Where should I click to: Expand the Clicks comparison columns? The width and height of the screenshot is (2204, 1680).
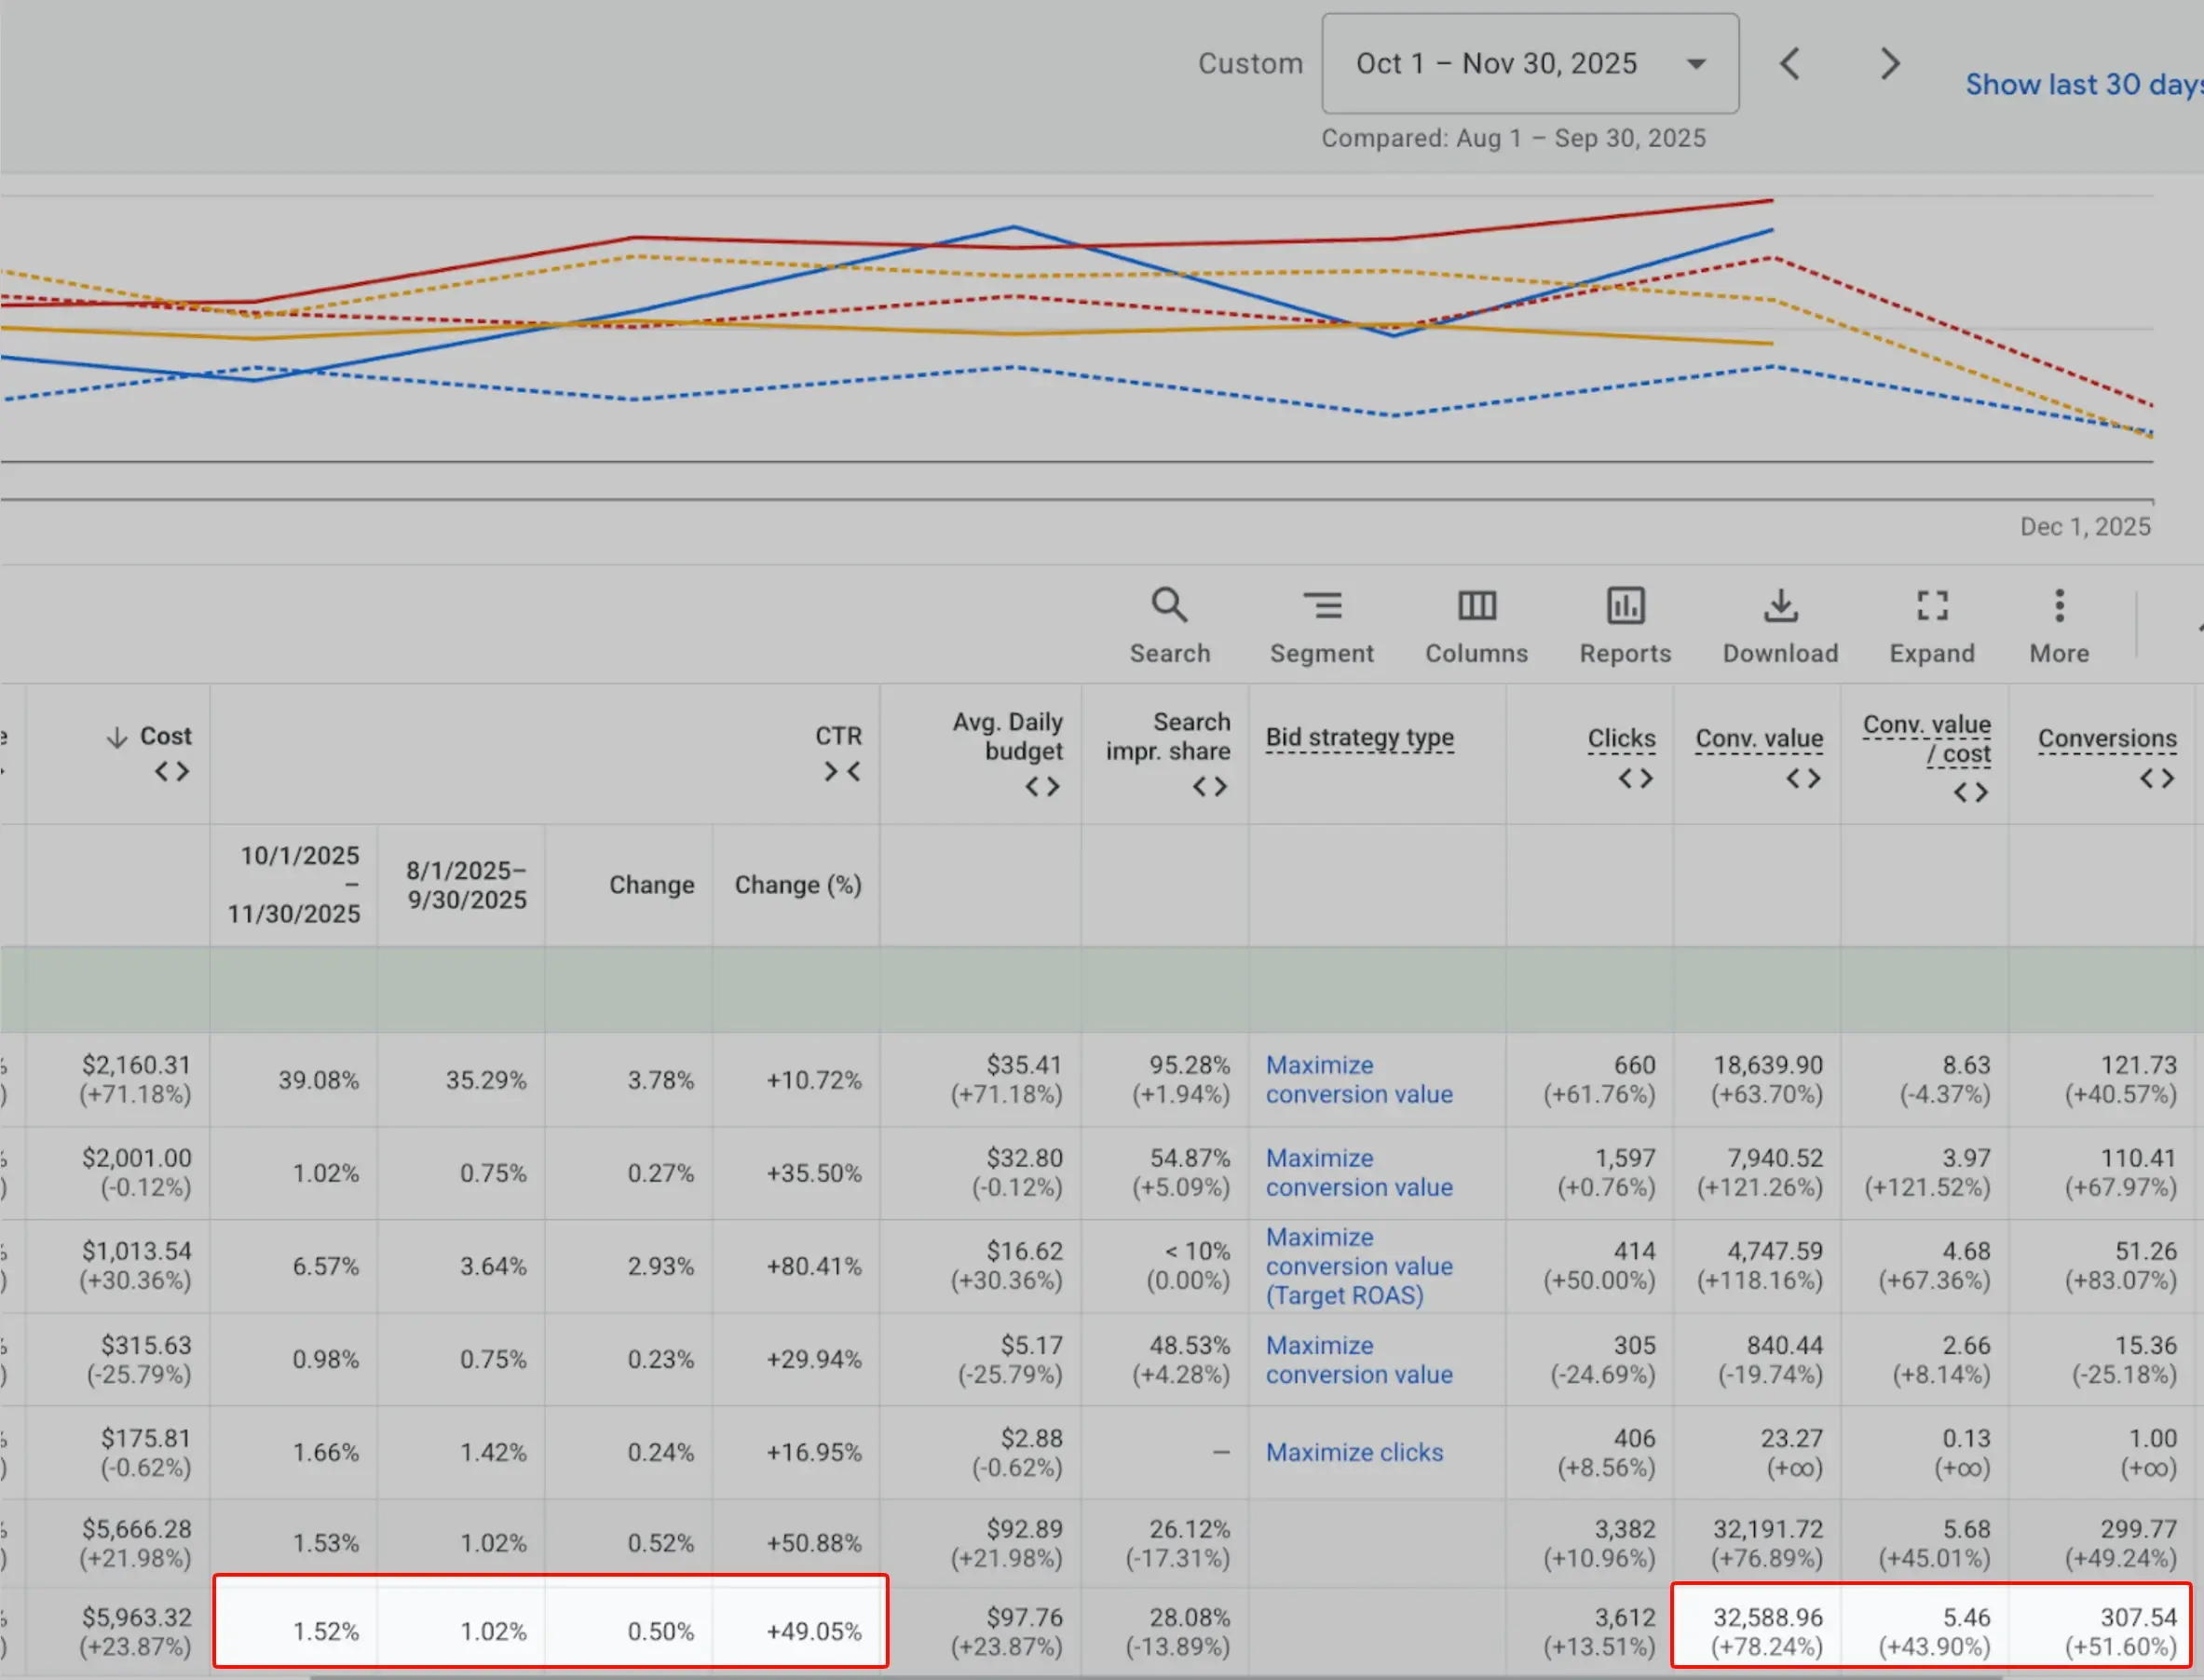(1635, 777)
